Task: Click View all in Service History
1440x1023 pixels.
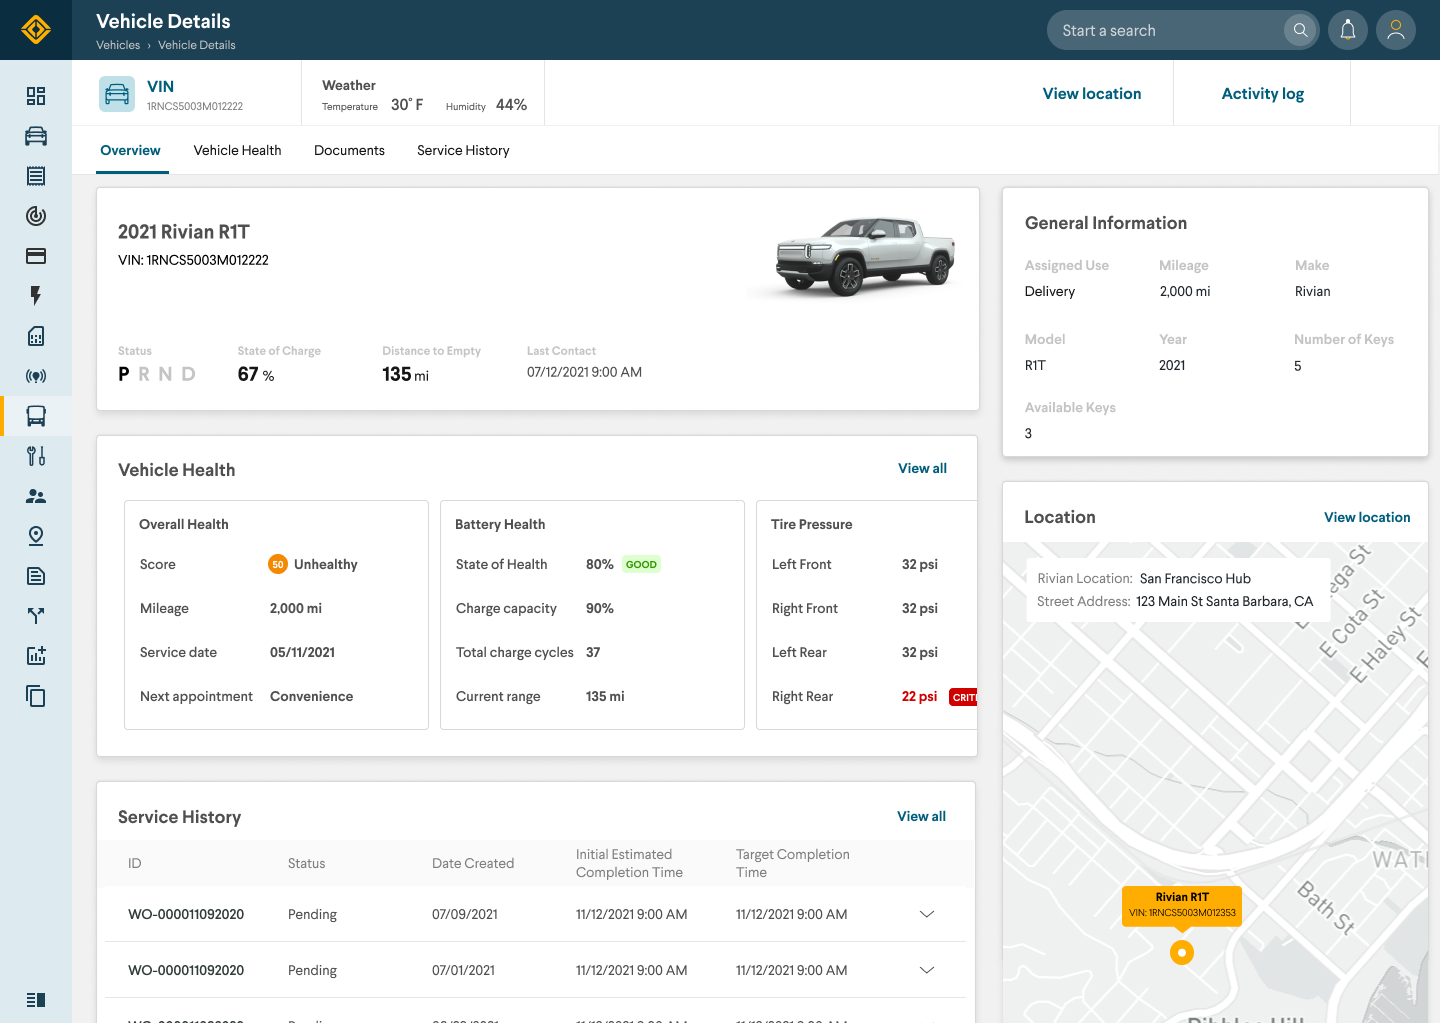Action: click(921, 816)
